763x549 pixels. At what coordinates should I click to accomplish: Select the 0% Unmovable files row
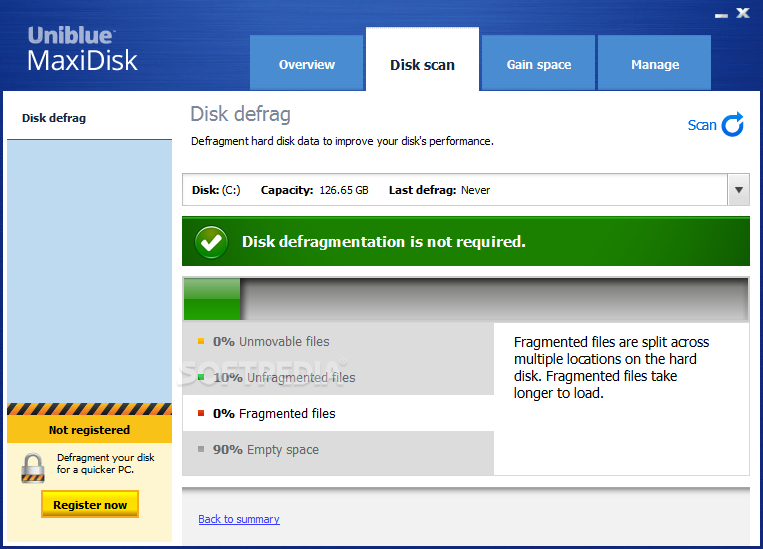coord(338,341)
